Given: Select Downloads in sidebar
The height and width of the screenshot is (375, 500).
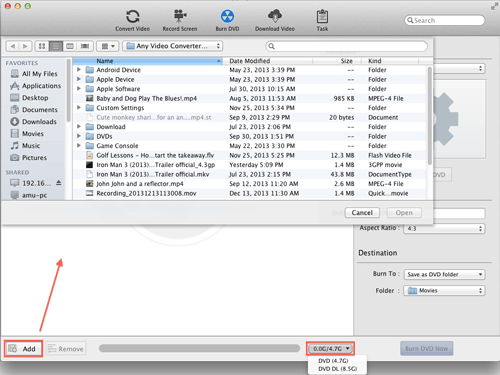Looking at the screenshot, I should point(34,122).
